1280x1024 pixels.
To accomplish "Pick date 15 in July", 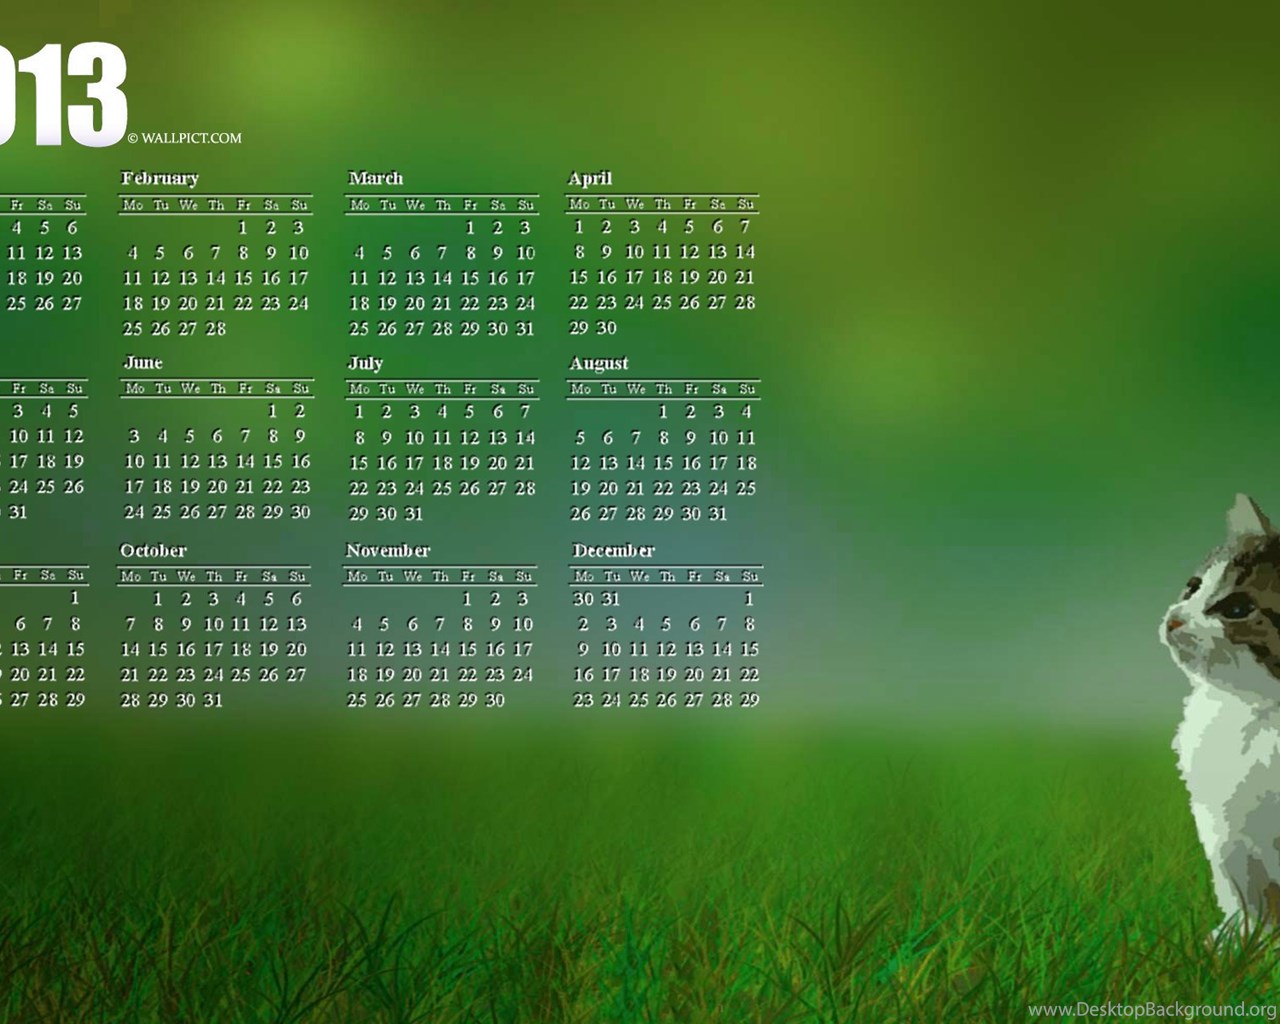I will [x=359, y=464].
